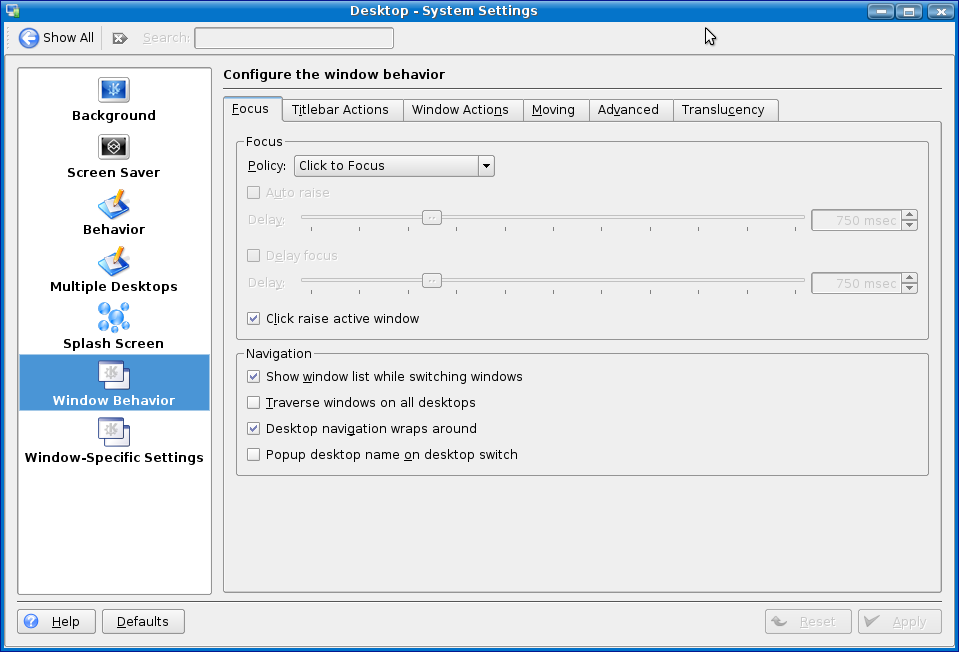Disable Click raise active window checkbox
This screenshot has width=959, height=652.
254,319
